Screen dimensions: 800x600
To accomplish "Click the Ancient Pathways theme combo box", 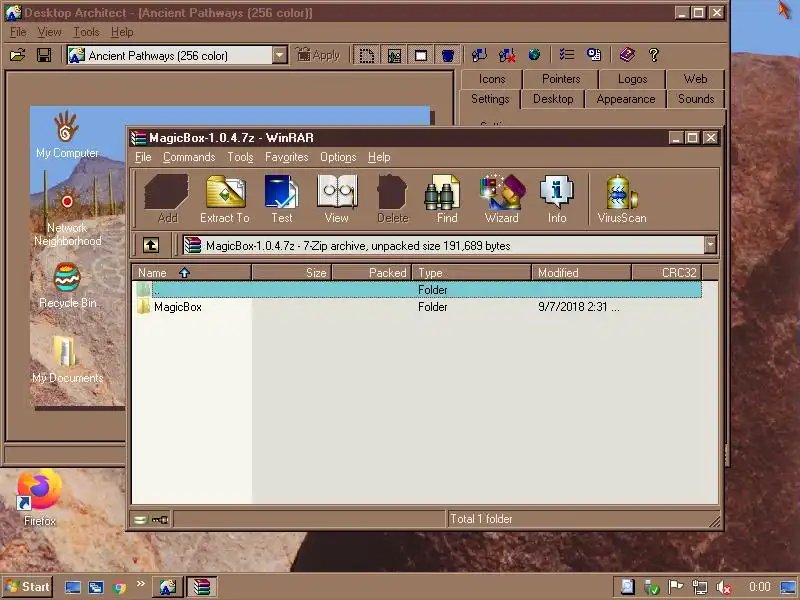I will (177, 55).
